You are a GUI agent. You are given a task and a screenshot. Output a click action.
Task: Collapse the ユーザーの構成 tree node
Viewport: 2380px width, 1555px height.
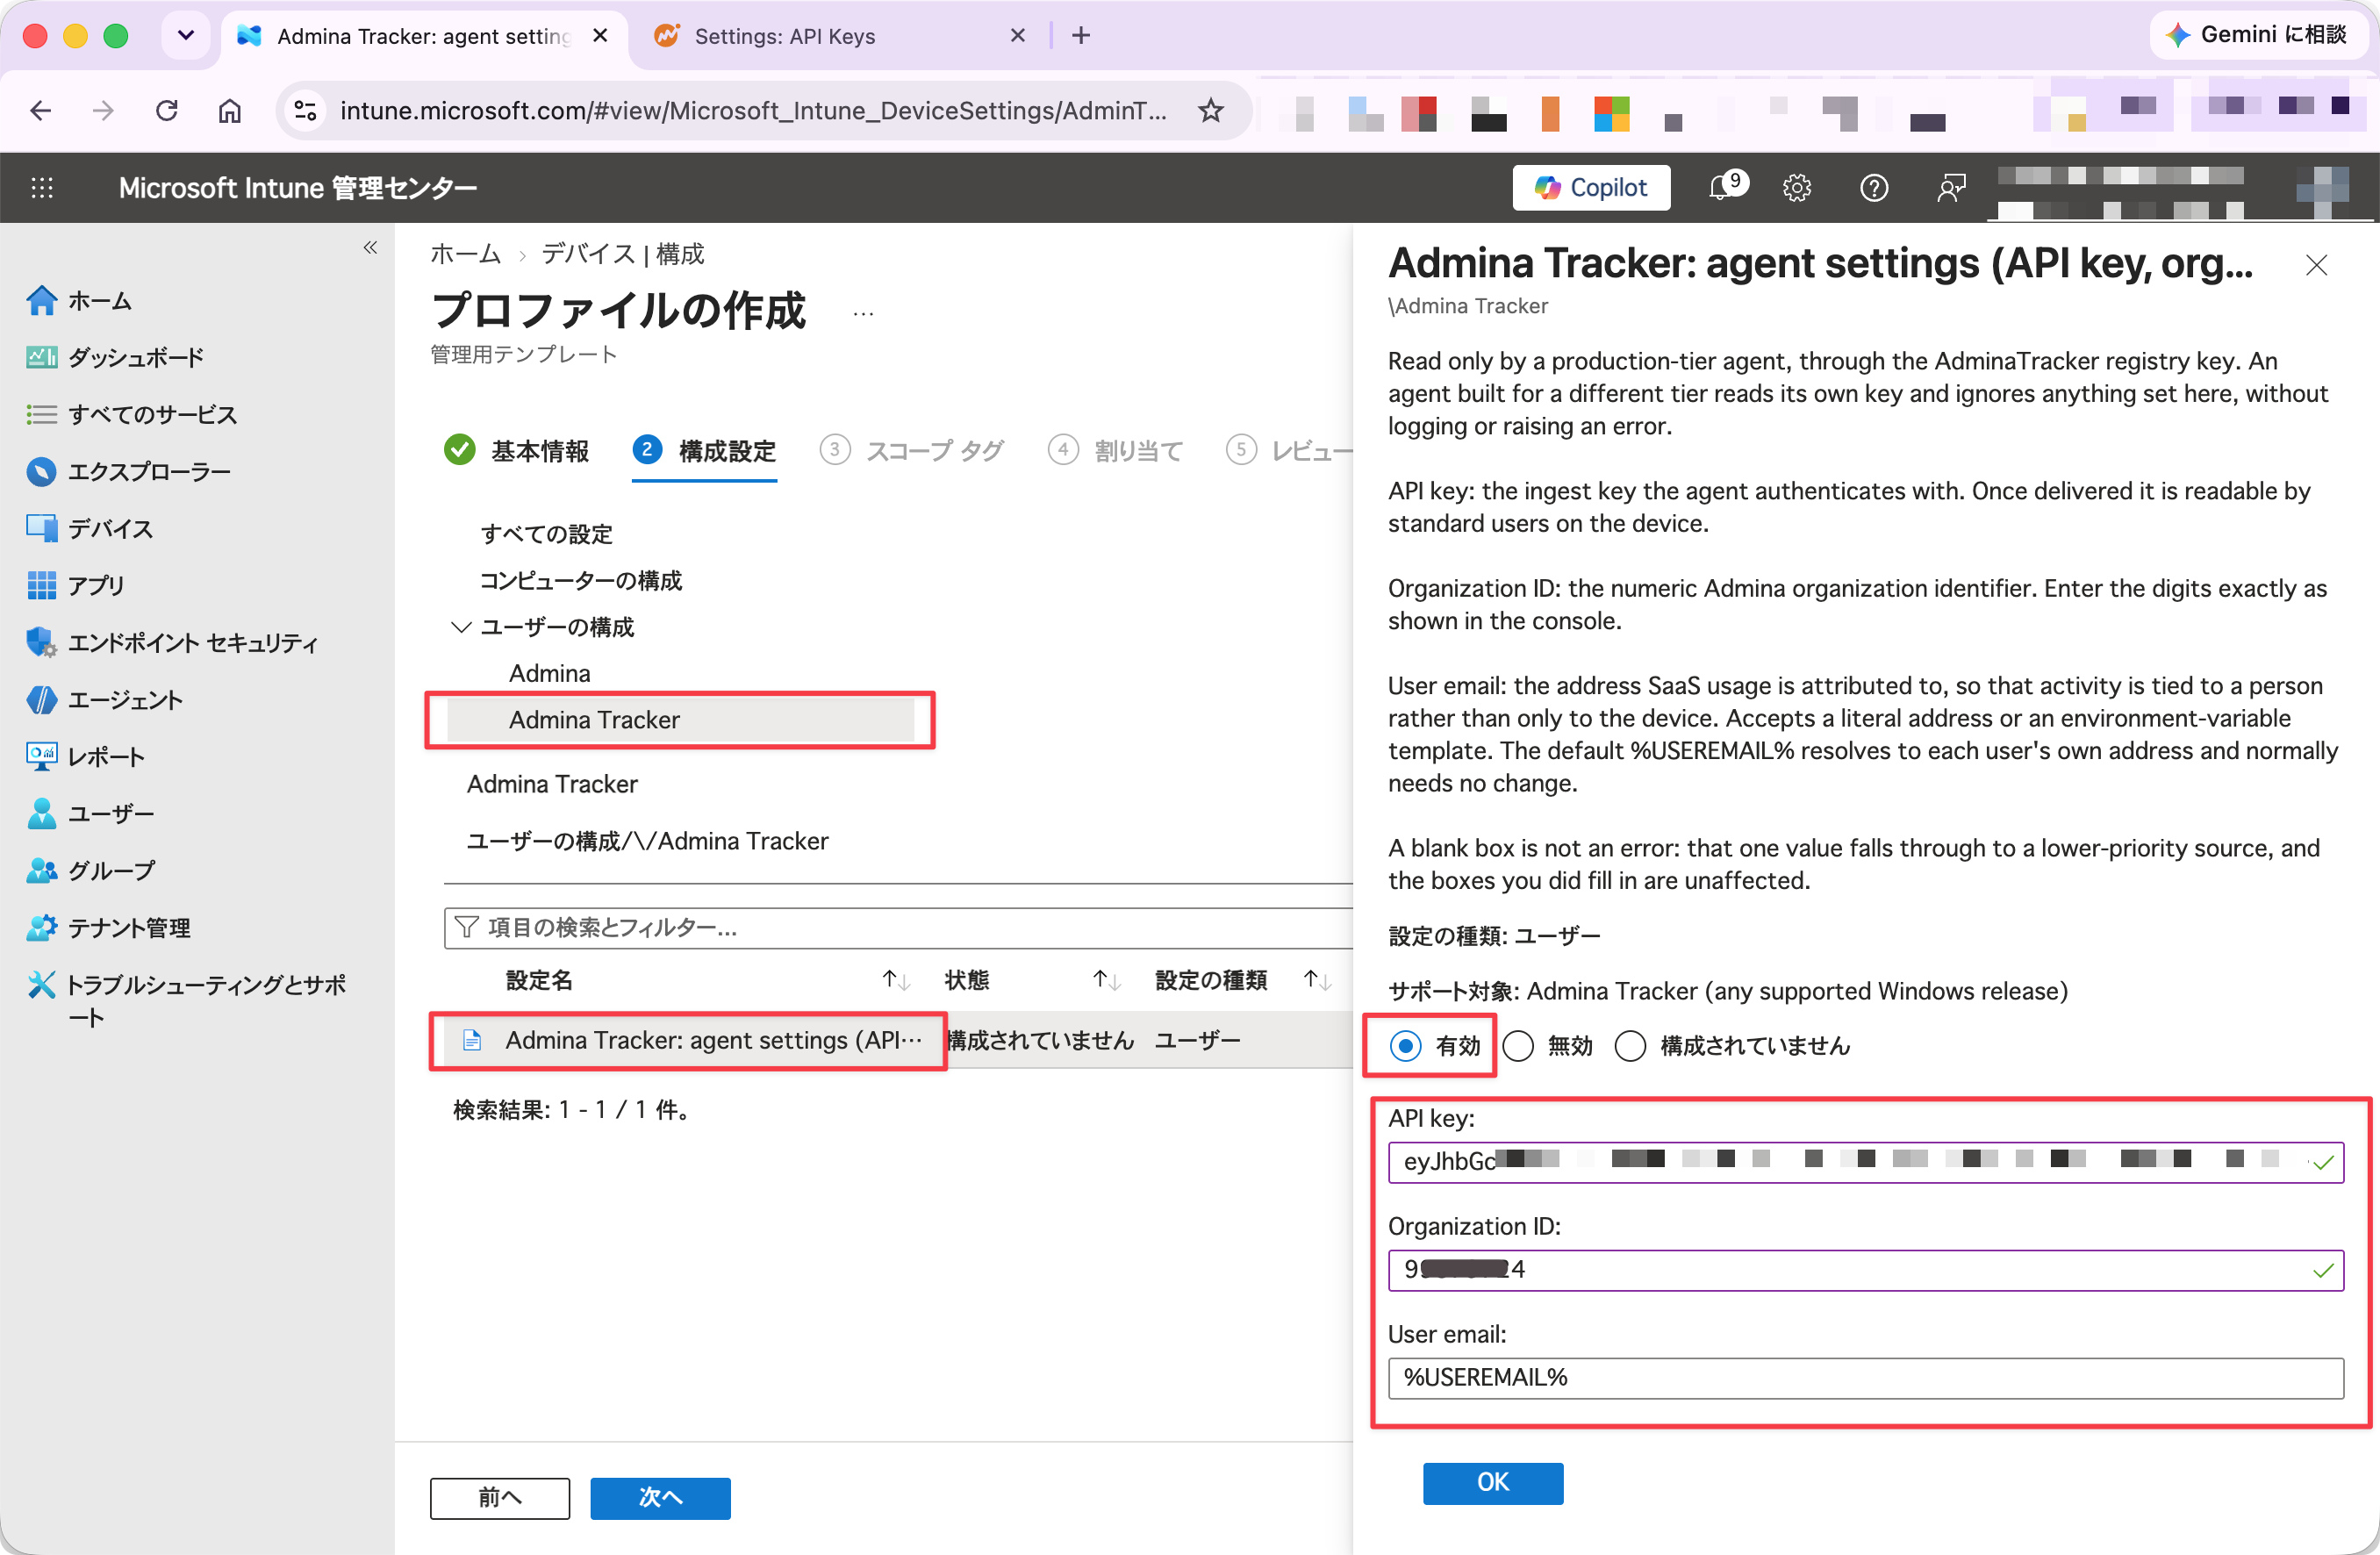point(461,627)
